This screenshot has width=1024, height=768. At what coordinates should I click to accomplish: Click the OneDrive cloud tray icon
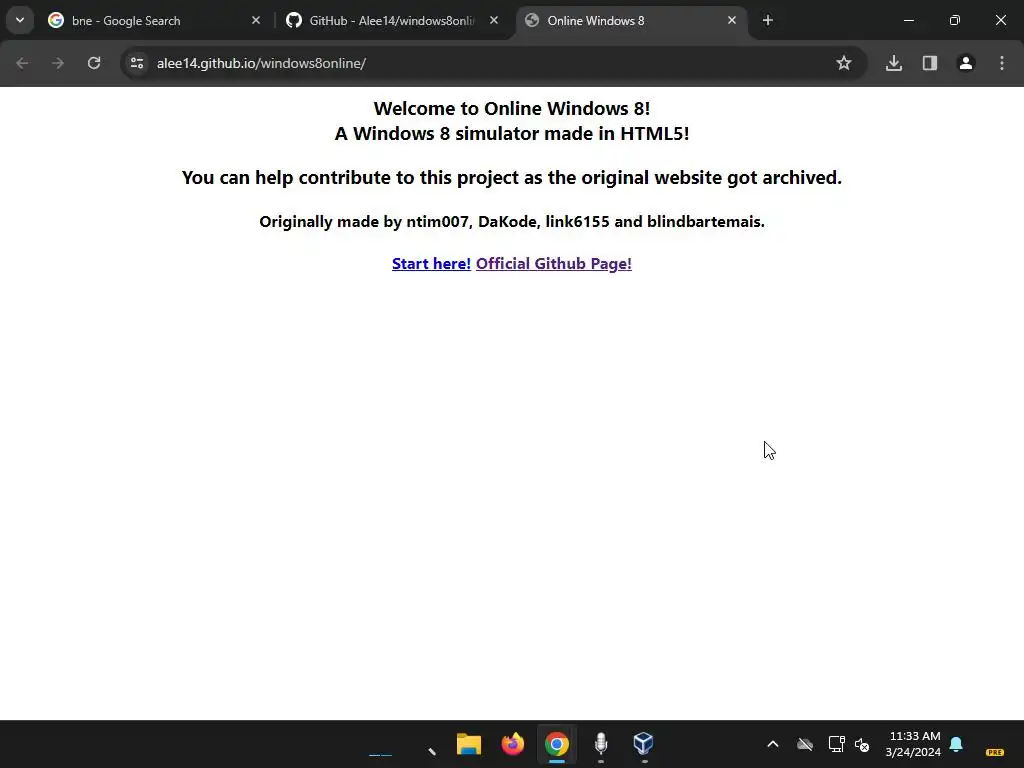(805, 744)
